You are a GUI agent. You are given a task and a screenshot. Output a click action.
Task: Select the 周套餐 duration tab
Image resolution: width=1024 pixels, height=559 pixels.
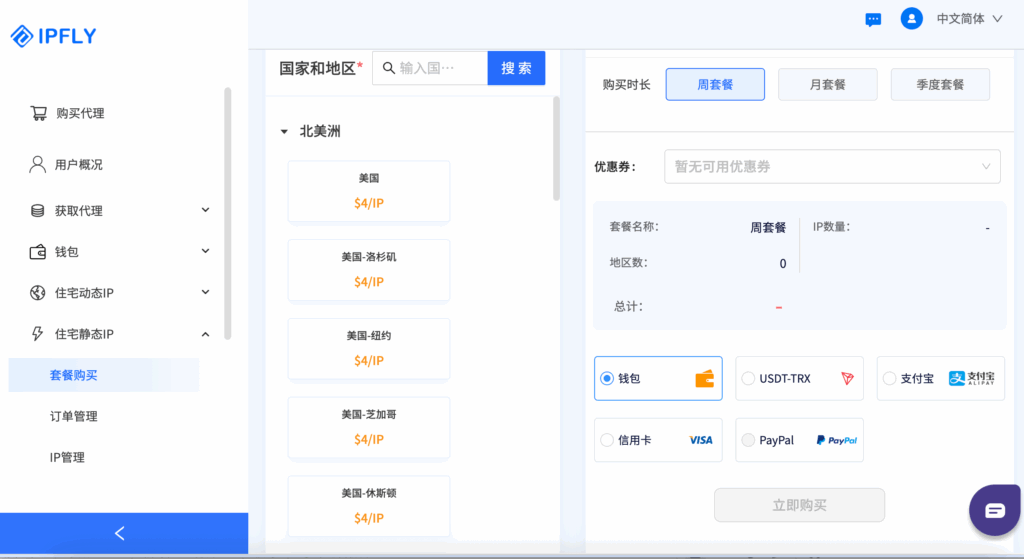coord(715,84)
